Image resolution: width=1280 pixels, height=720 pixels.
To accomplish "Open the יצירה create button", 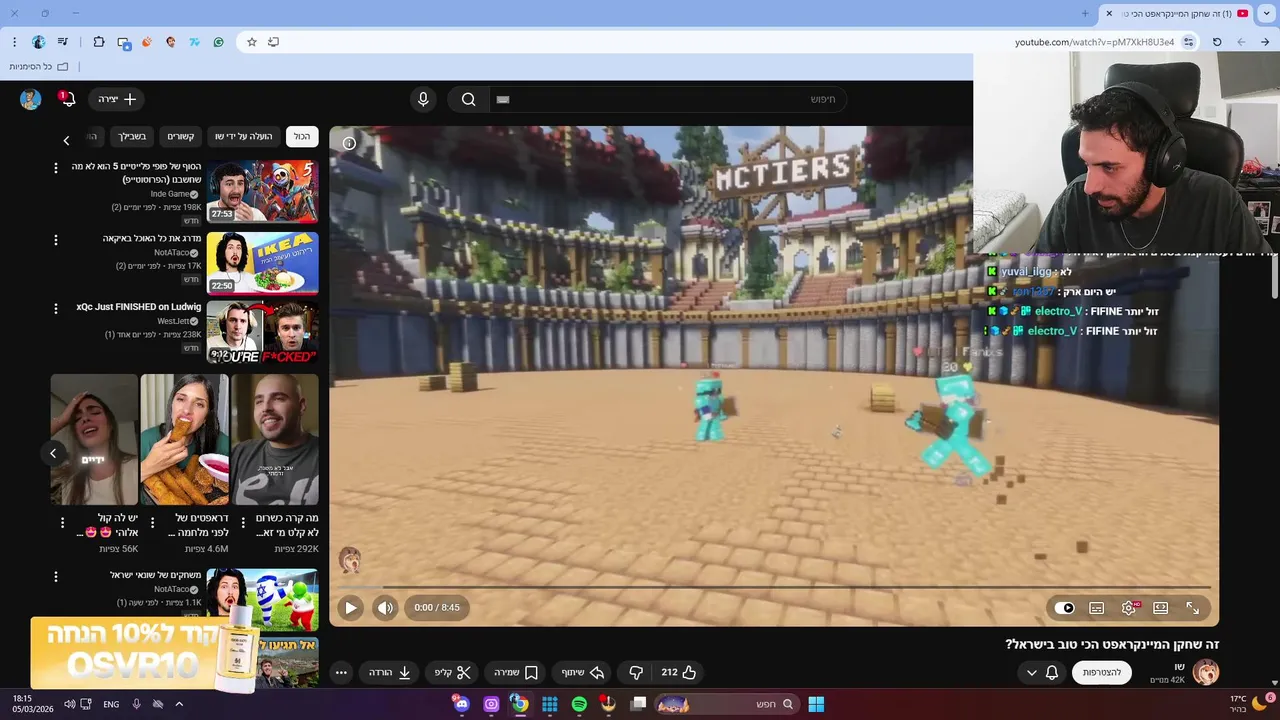I will [x=117, y=99].
